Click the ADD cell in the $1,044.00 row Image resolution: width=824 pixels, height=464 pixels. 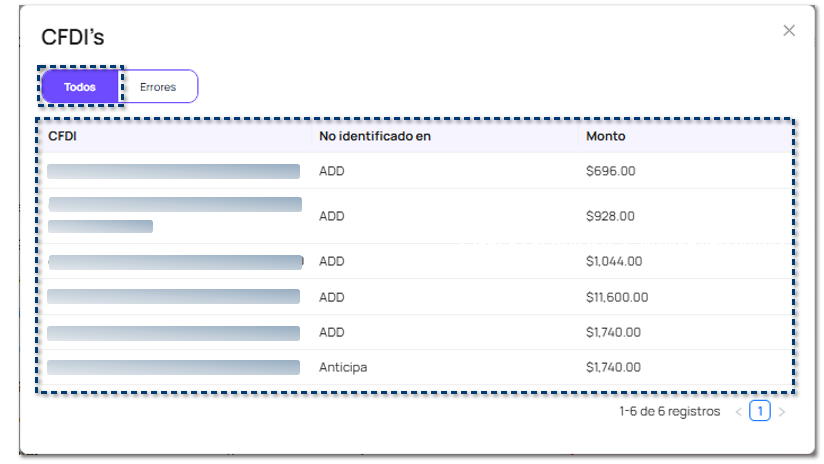[x=331, y=261]
